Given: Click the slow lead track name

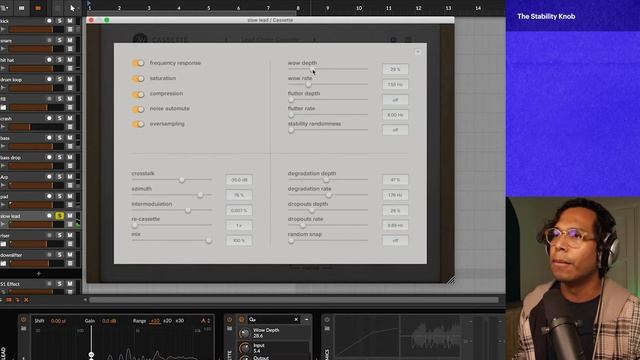Looking at the screenshot, I should click(x=10, y=216).
